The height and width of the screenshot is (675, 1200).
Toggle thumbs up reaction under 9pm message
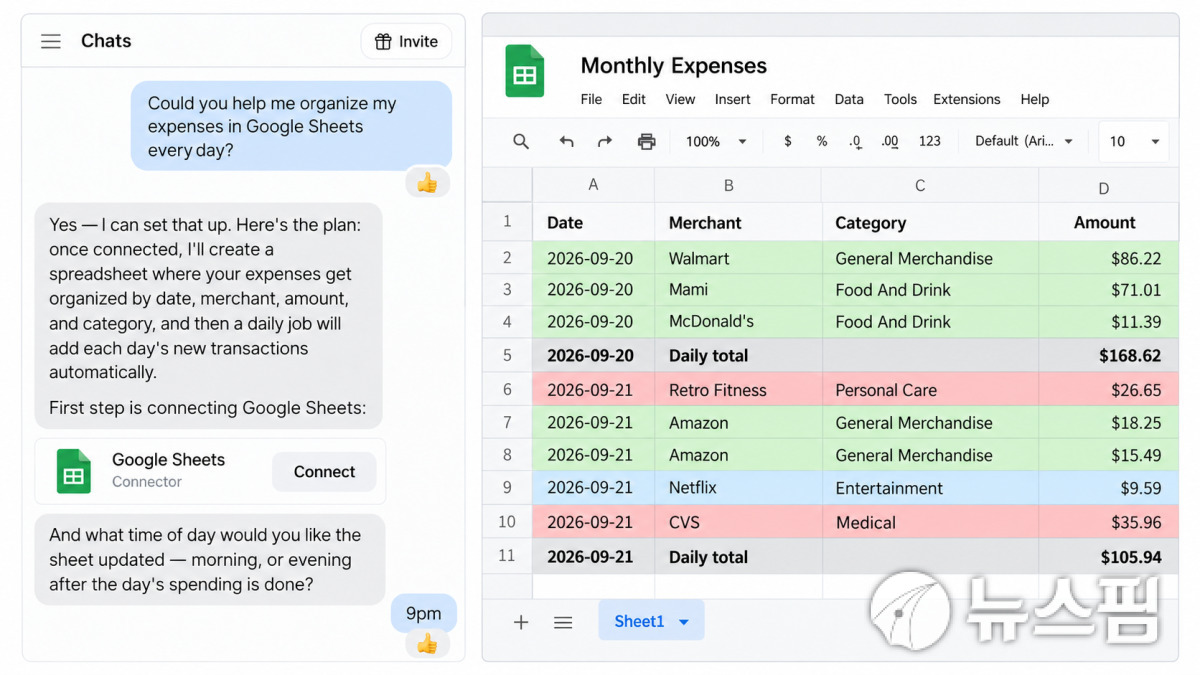pyautogui.click(x=427, y=643)
